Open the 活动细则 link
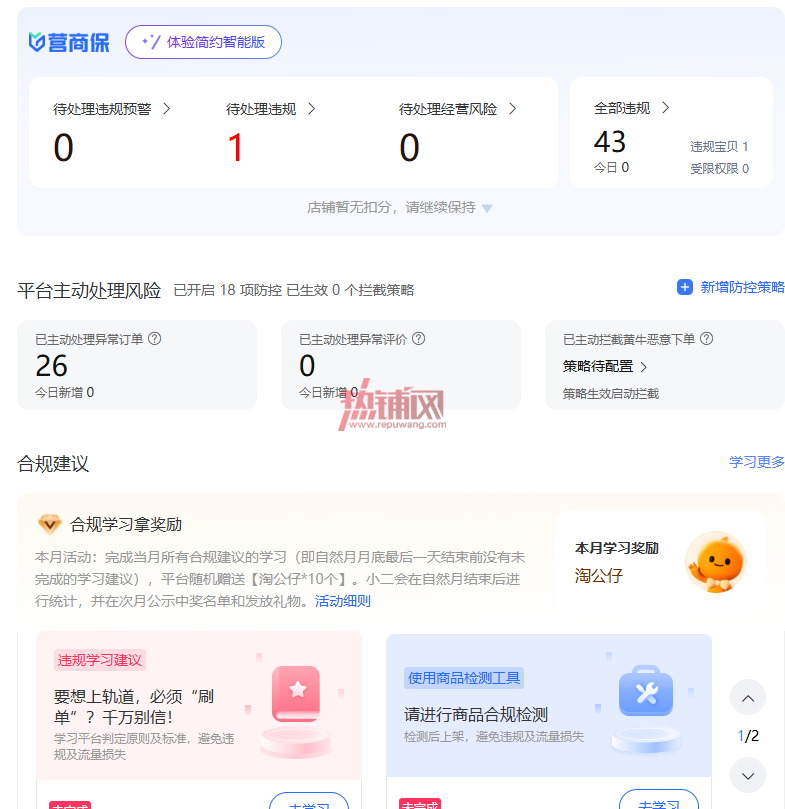This screenshot has height=809, width=785. 343,601
